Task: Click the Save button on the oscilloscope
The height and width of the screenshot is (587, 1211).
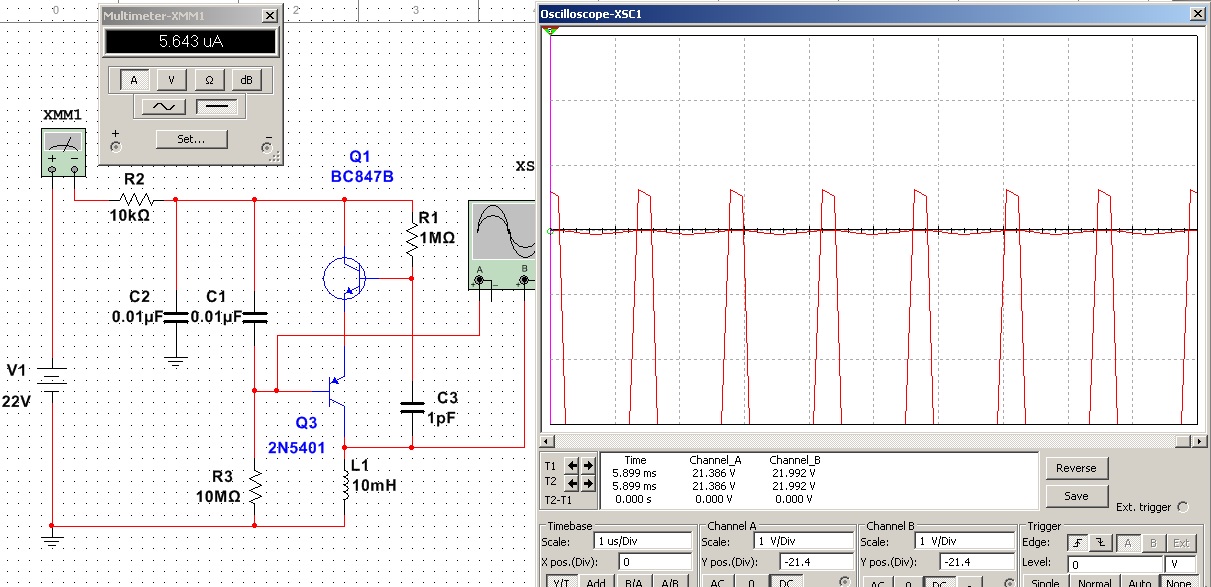Action: pos(1076,496)
